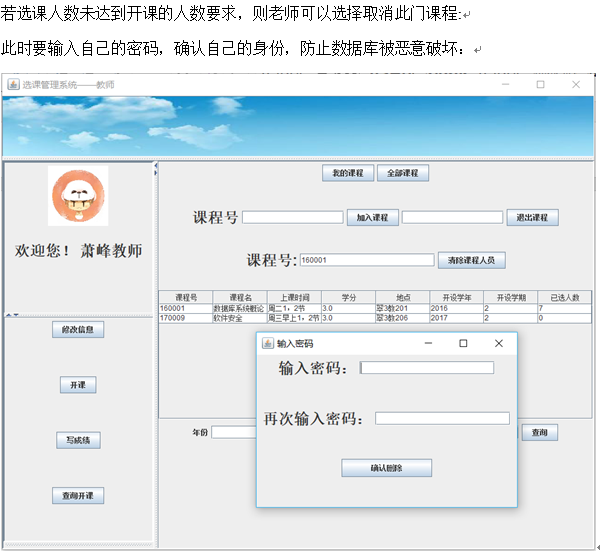Open the 全部课程 list
The height and width of the screenshot is (557, 600).
(403, 173)
